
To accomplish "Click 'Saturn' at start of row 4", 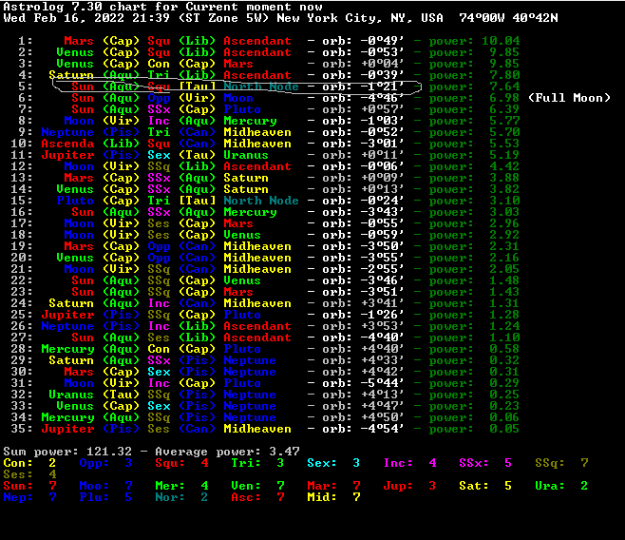I will (71, 75).
